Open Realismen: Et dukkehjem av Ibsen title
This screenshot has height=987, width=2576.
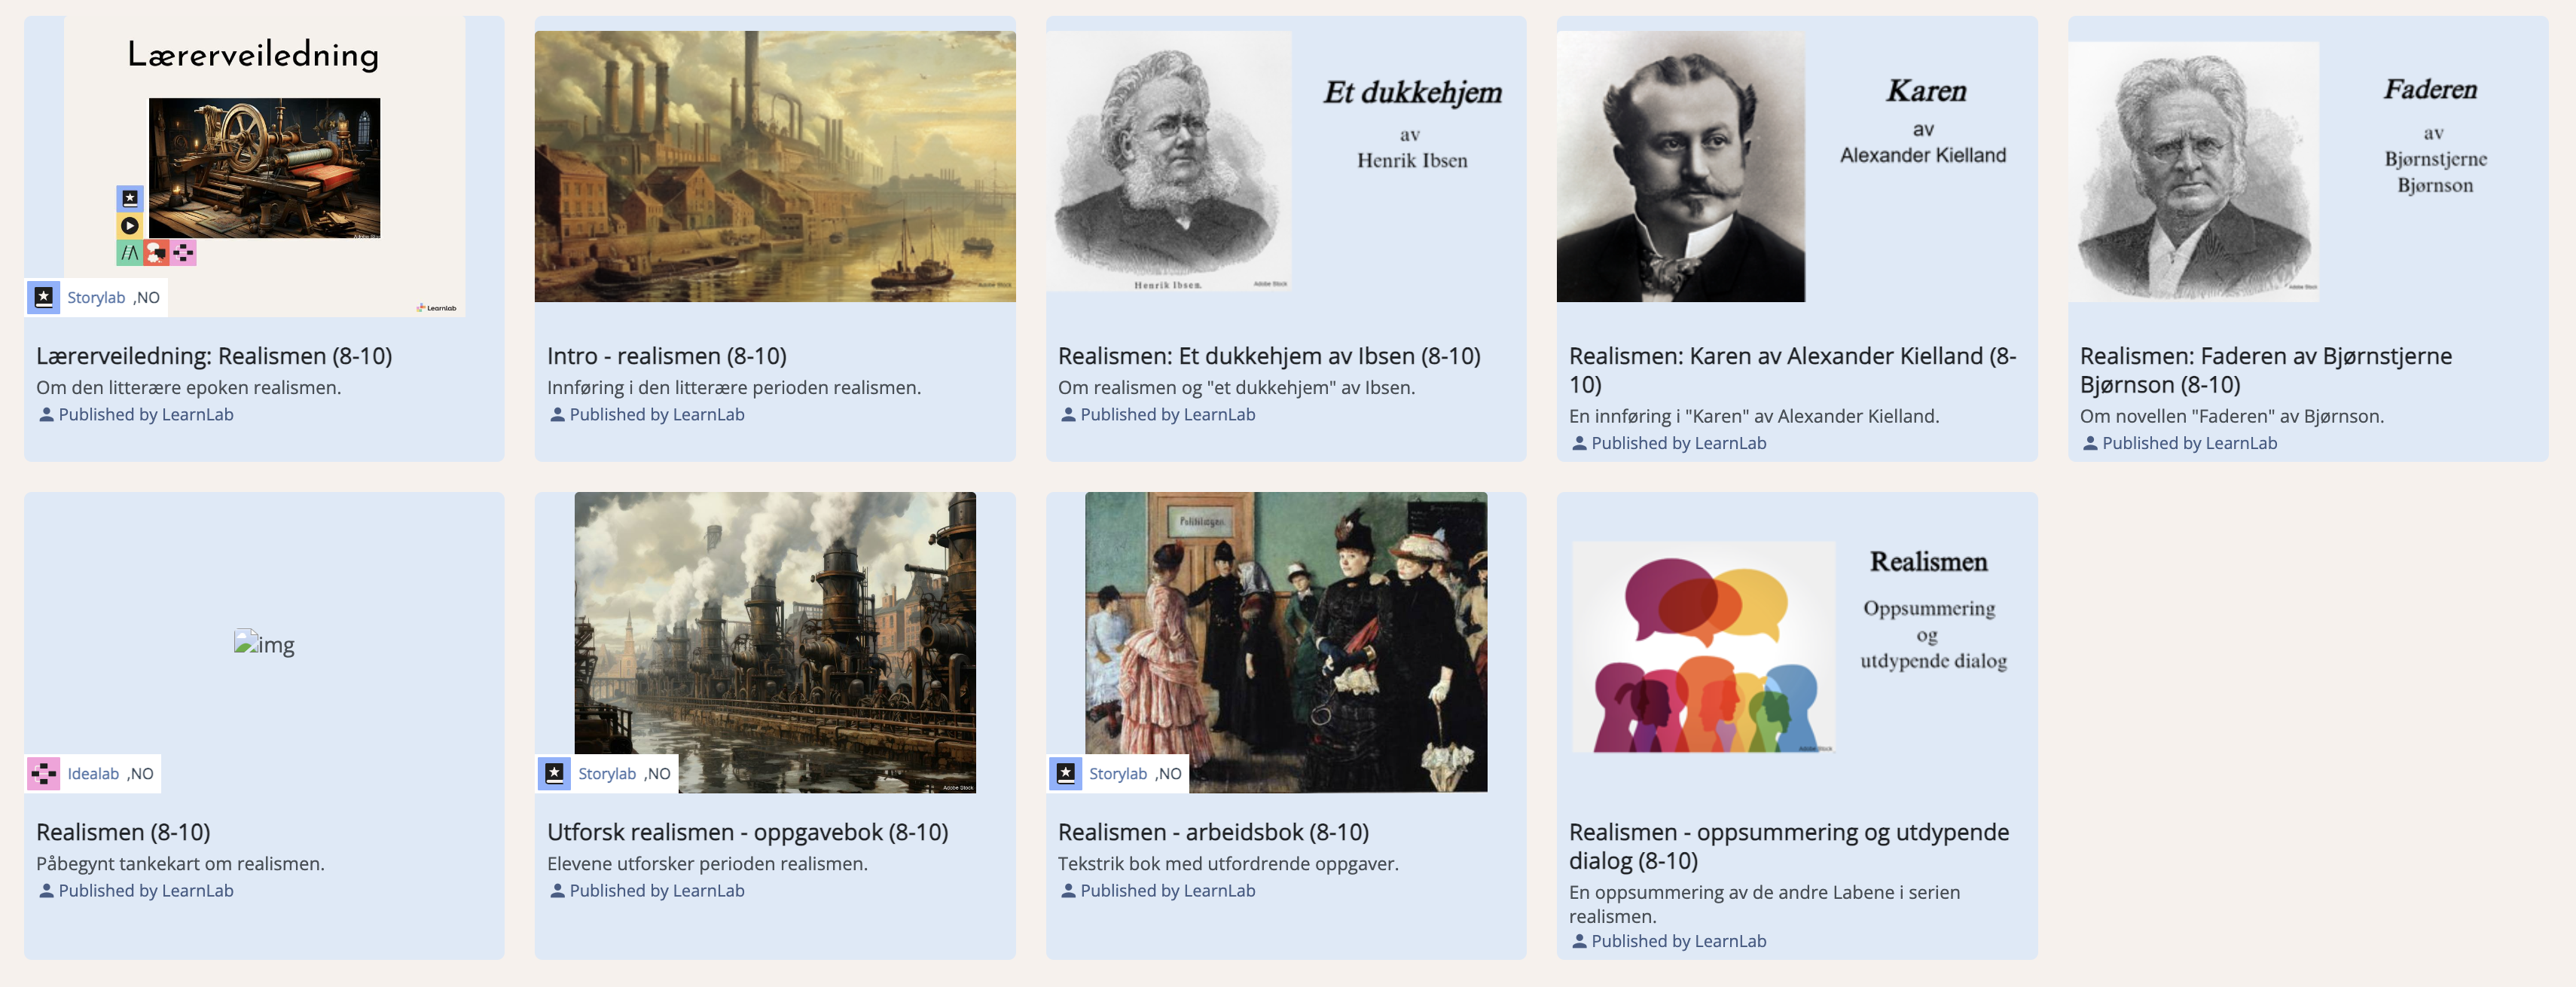1269,356
